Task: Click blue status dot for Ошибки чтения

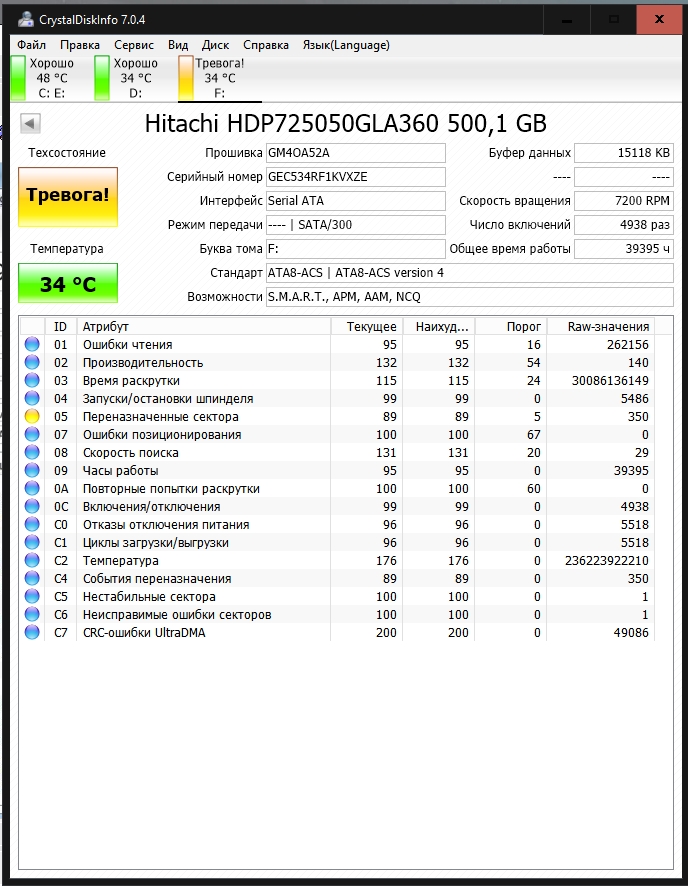Action: (x=32, y=345)
